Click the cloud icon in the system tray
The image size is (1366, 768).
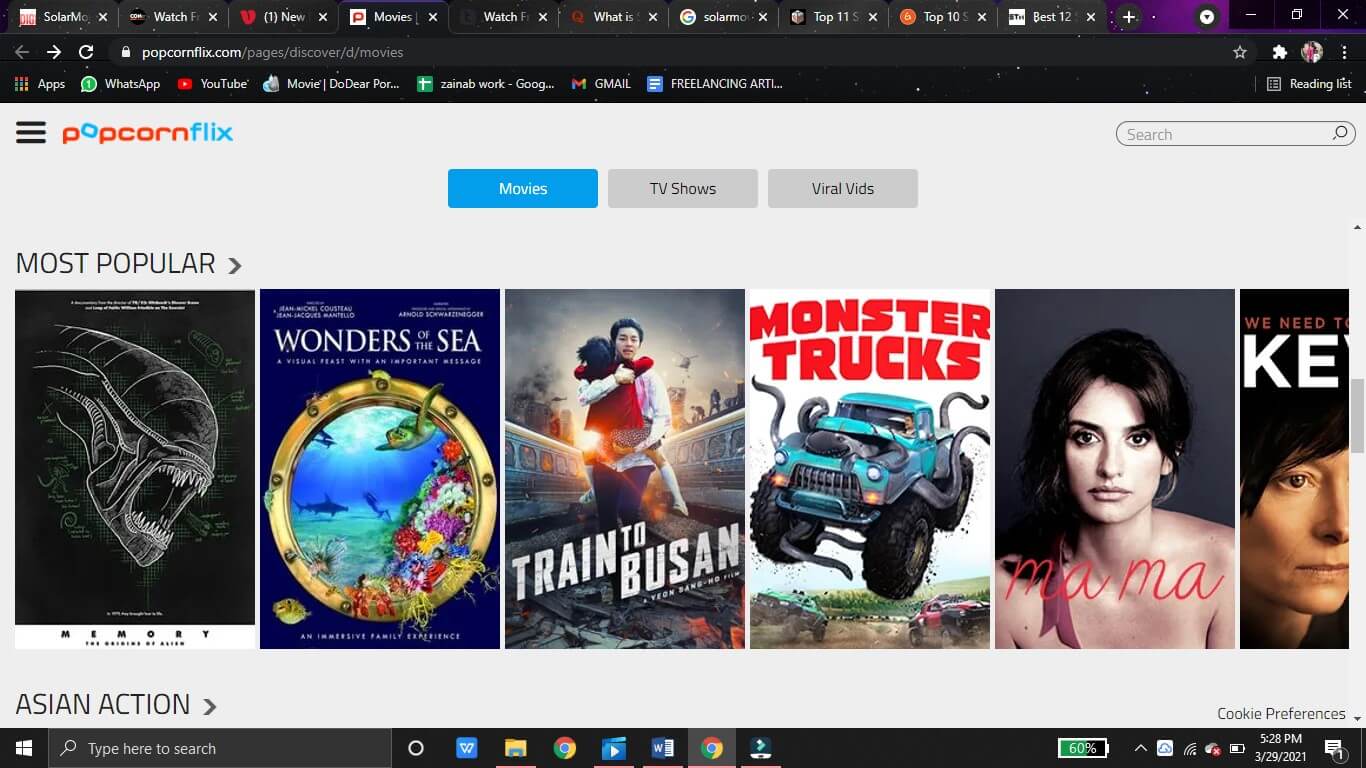coord(1165,748)
